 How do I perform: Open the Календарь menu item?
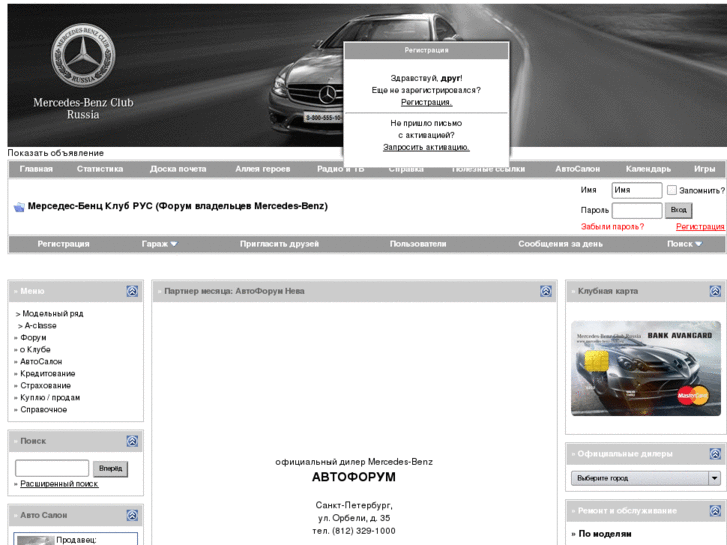(x=648, y=169)
